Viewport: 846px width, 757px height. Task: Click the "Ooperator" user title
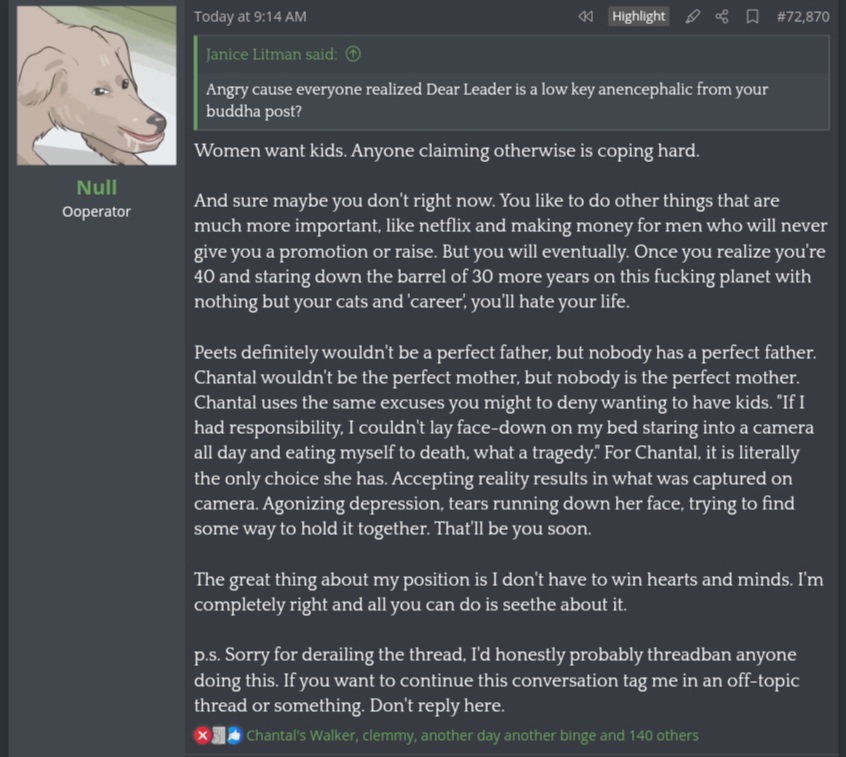(x=97, y=211)
